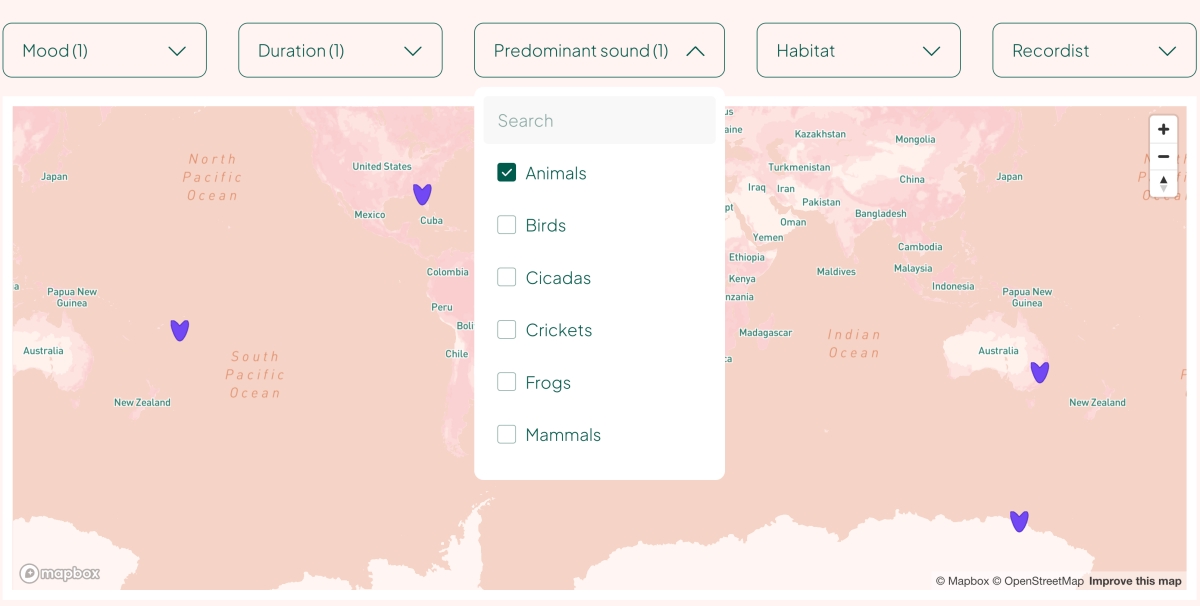Viewport: 1200px width, 606px height.
Task: Reset map bearing to north
Action: pos(1163,183)
